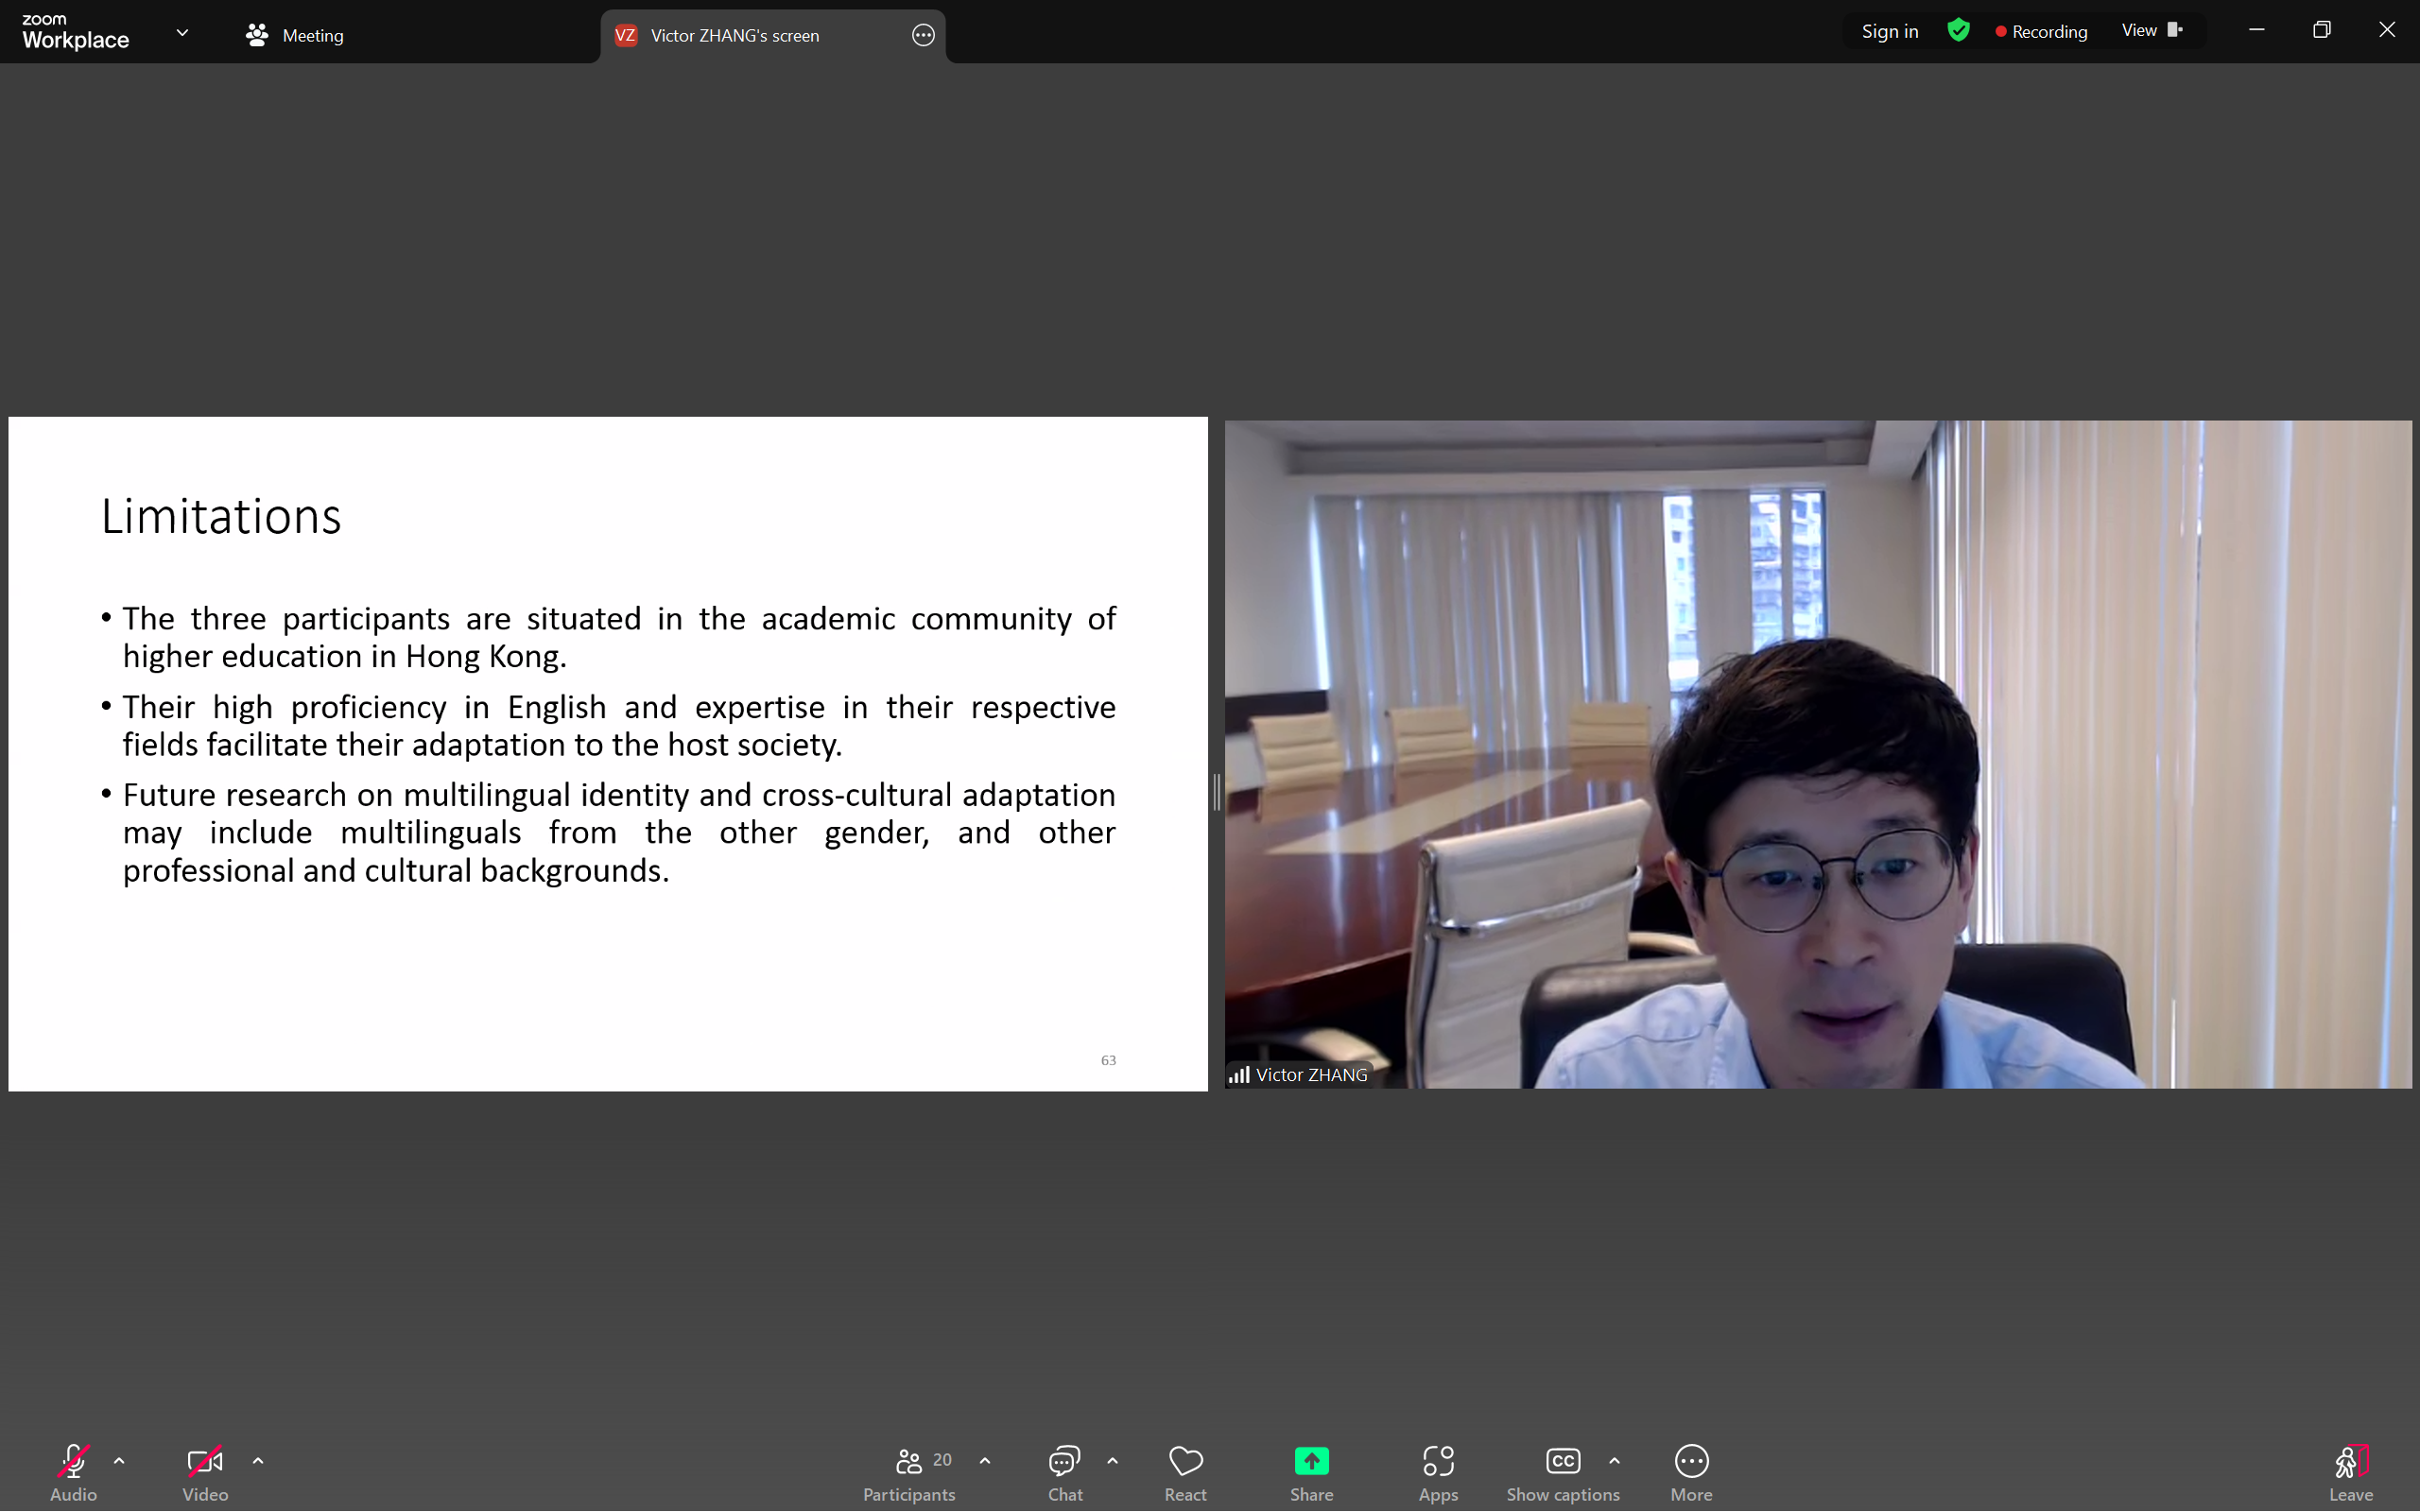Toggle the Recording indicator
The width and height of the screenshot is (2420, 1512).
point(2041,31)
